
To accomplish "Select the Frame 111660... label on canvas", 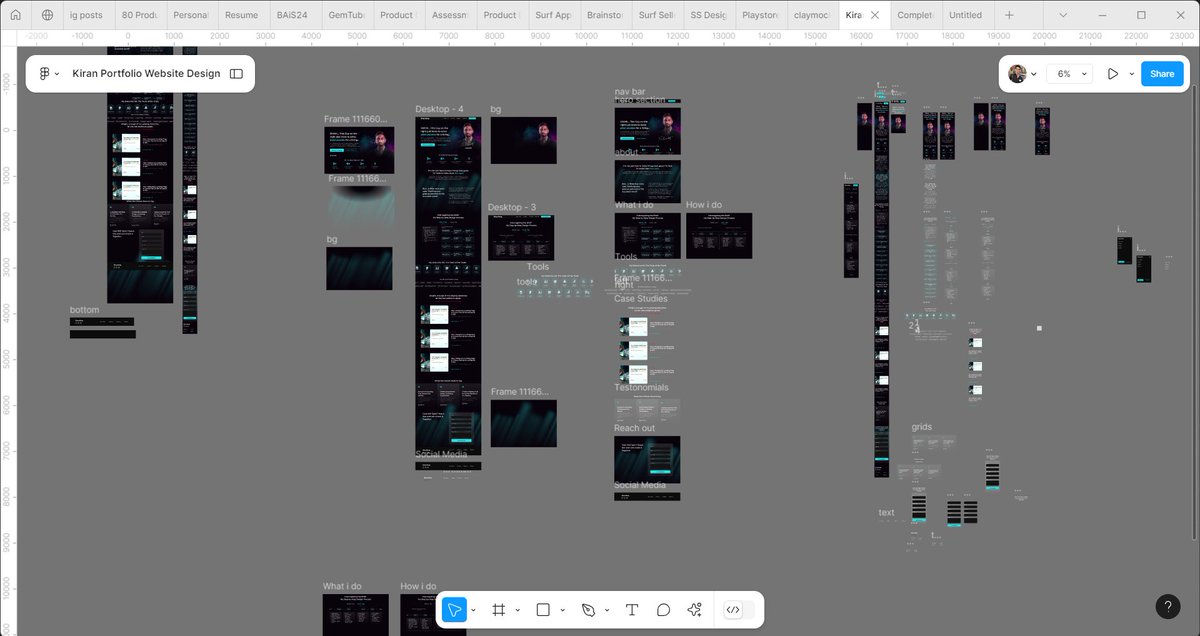I will pyautogui.click(x=355, y=119).
